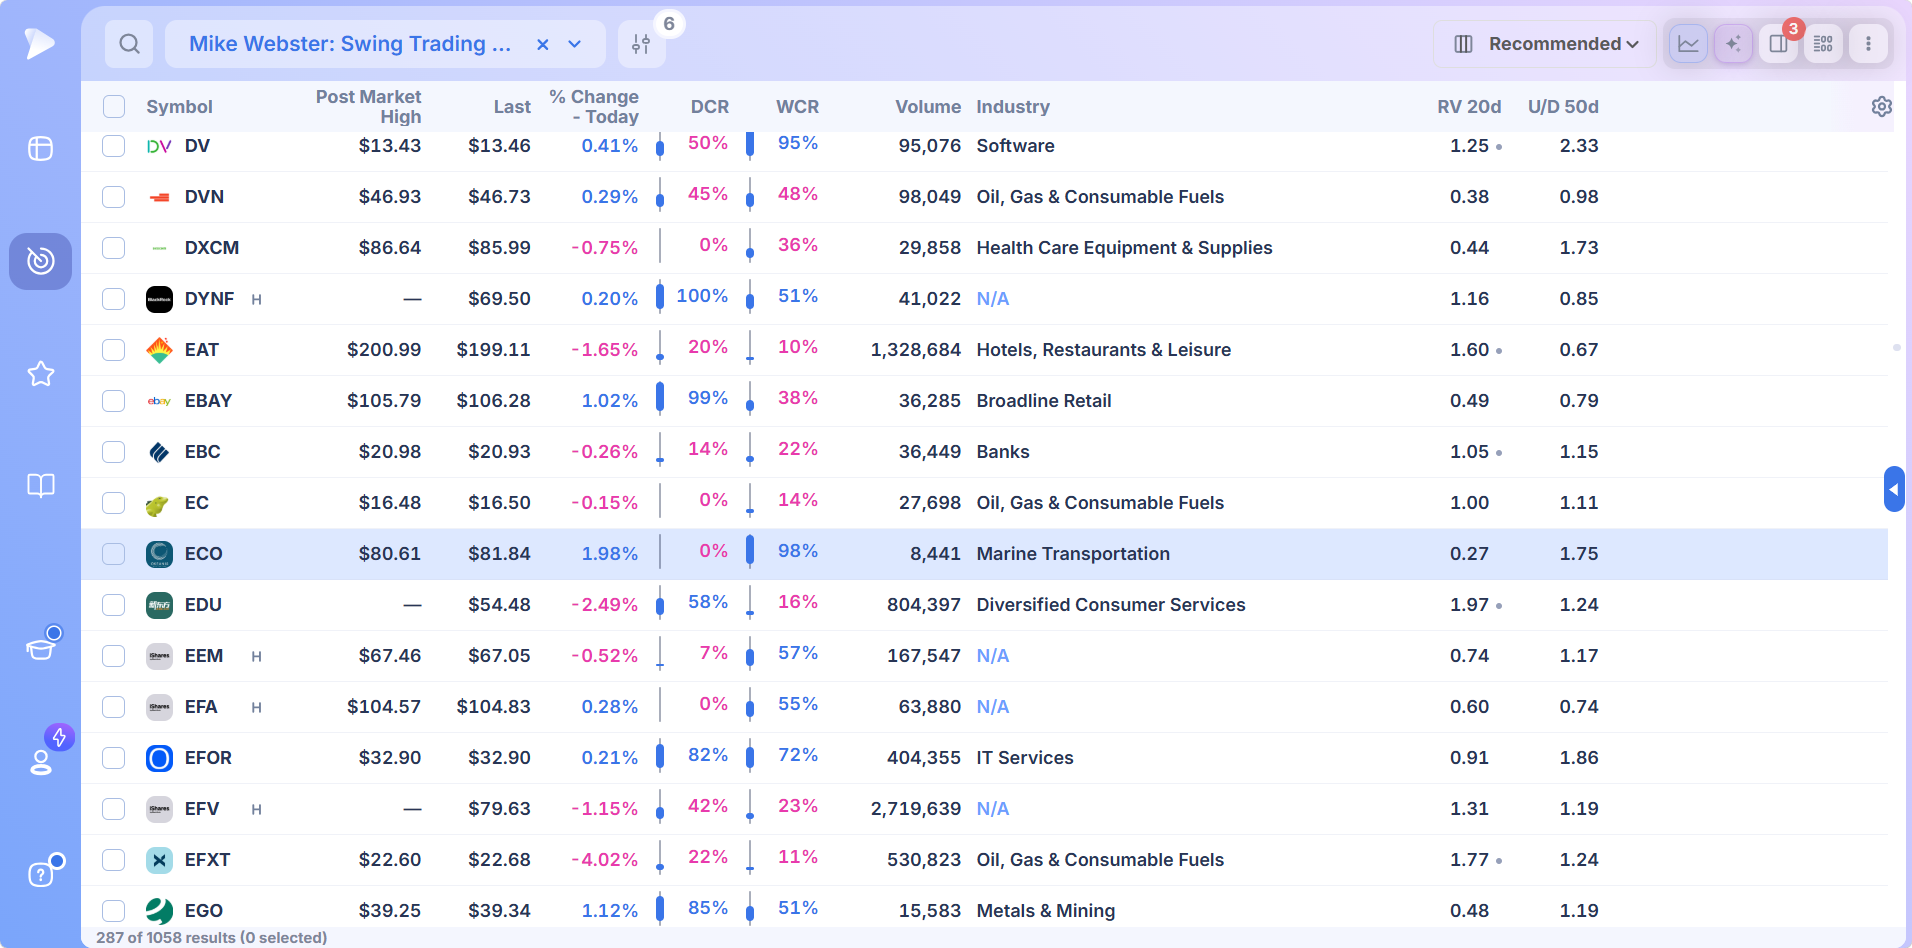The width and height of the screenshot is (1912, 948).
Task: Sort by the Symbol column header
Action: pos(179,107)
